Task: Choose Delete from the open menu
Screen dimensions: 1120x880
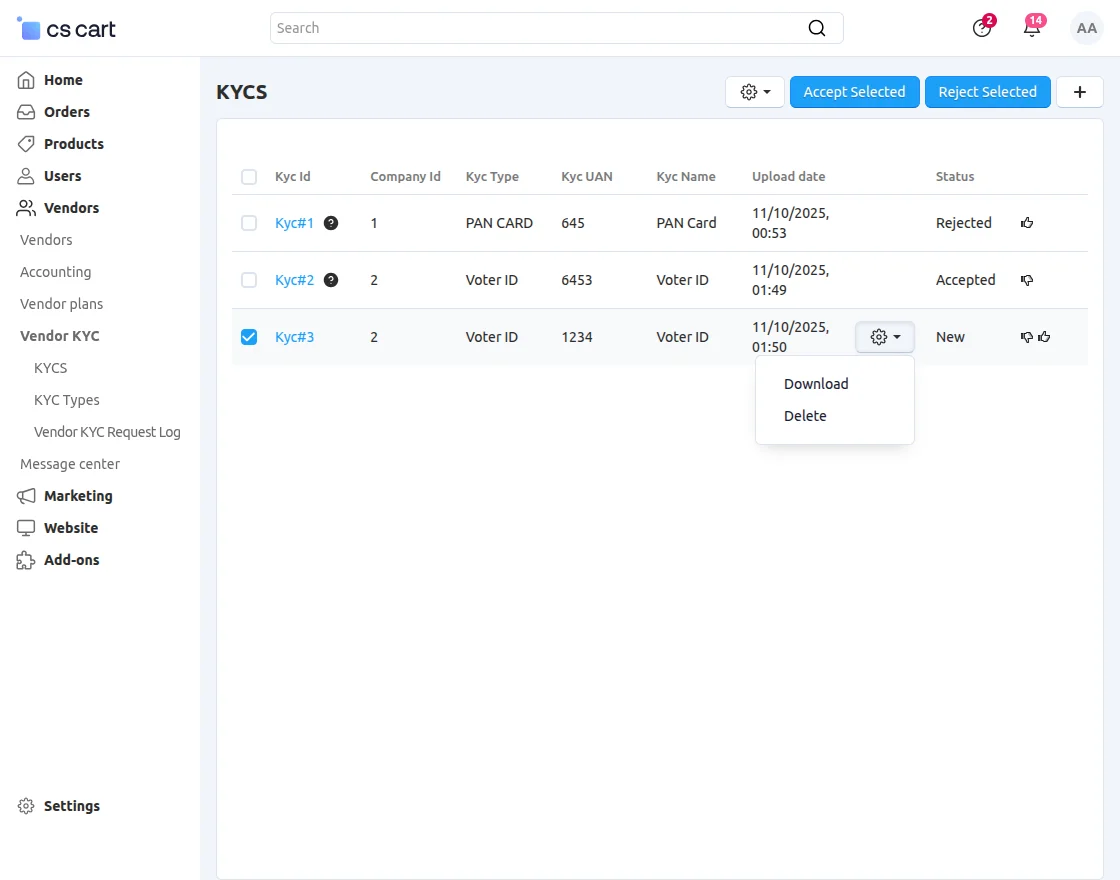Action: (x=805, y=416)
